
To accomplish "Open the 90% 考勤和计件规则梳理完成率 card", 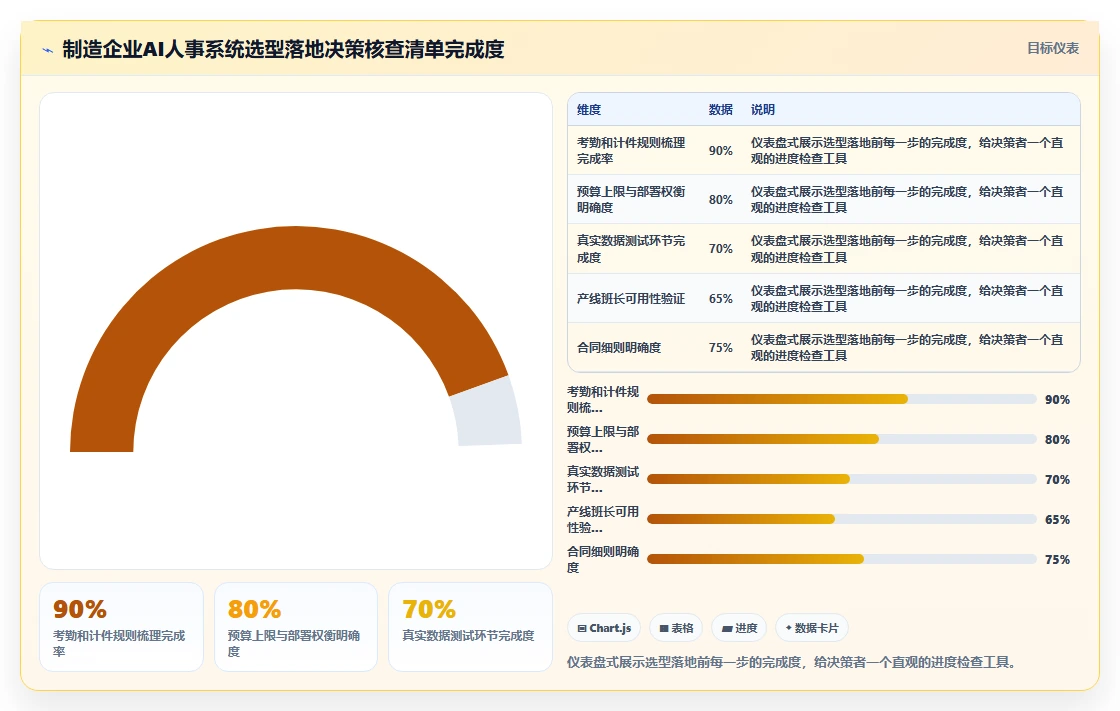I will tap(121, 627).
